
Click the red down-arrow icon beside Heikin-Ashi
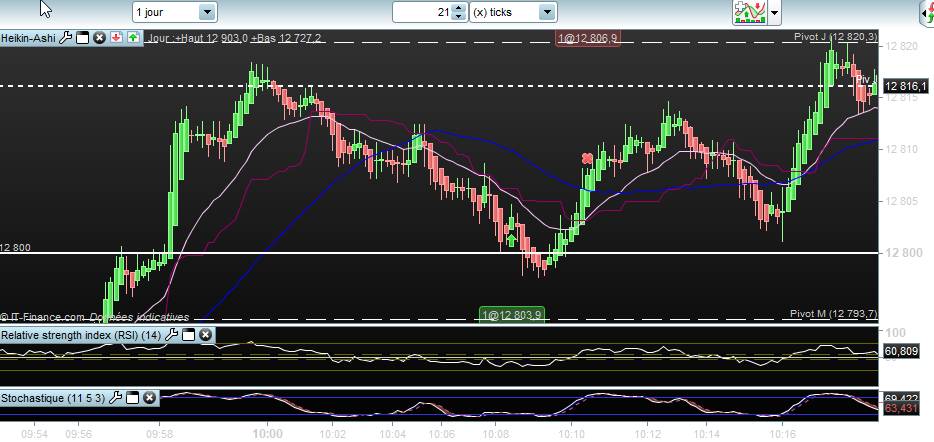click(116, 38)
